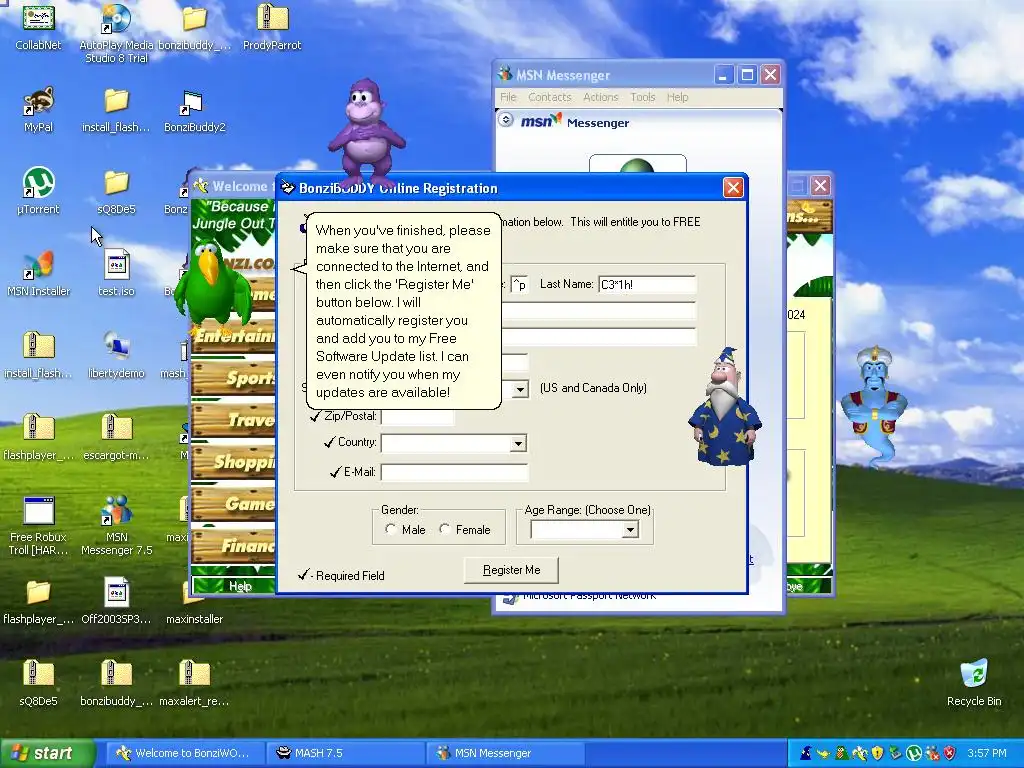Viewport: 1024px width, 768px height.
Task: Click the Games wooden sign button
Action: [x=234, y=503]
